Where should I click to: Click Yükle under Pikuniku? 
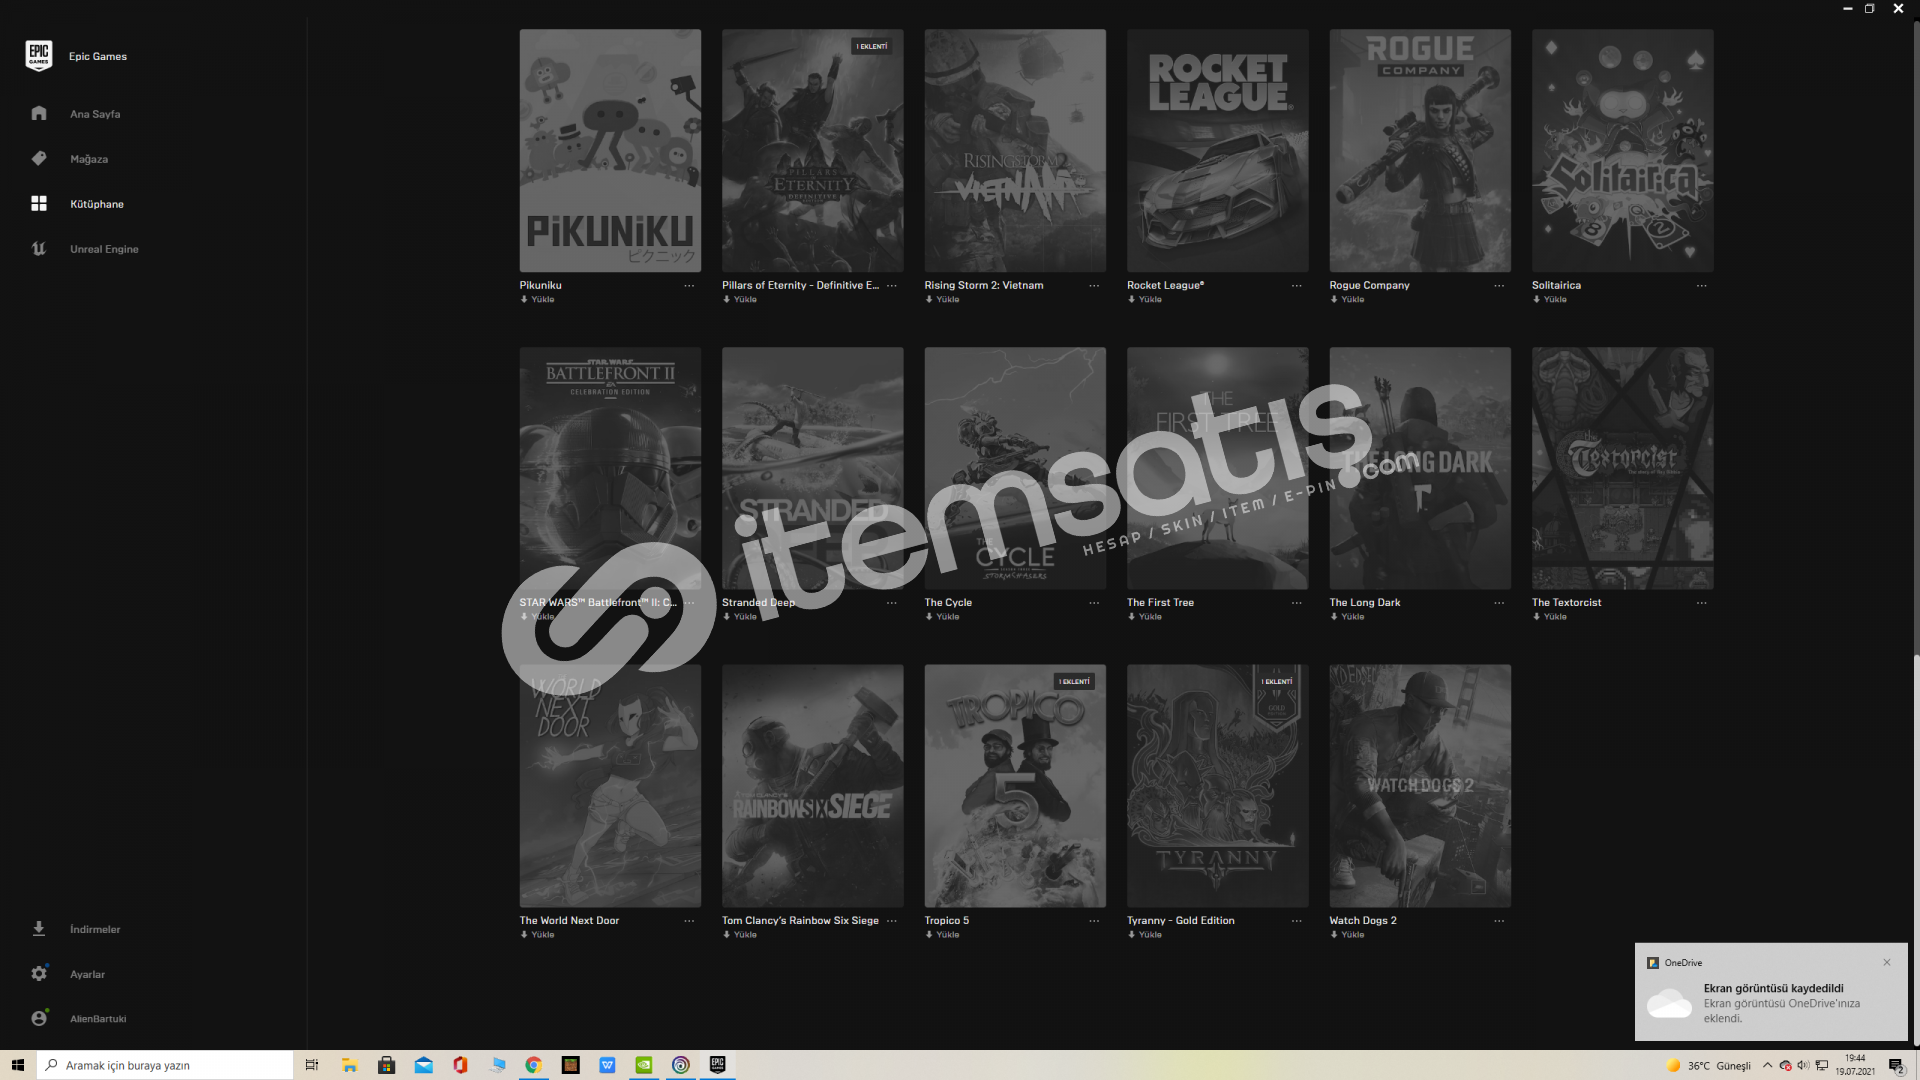pyautogui.click(x=538, y=299)
